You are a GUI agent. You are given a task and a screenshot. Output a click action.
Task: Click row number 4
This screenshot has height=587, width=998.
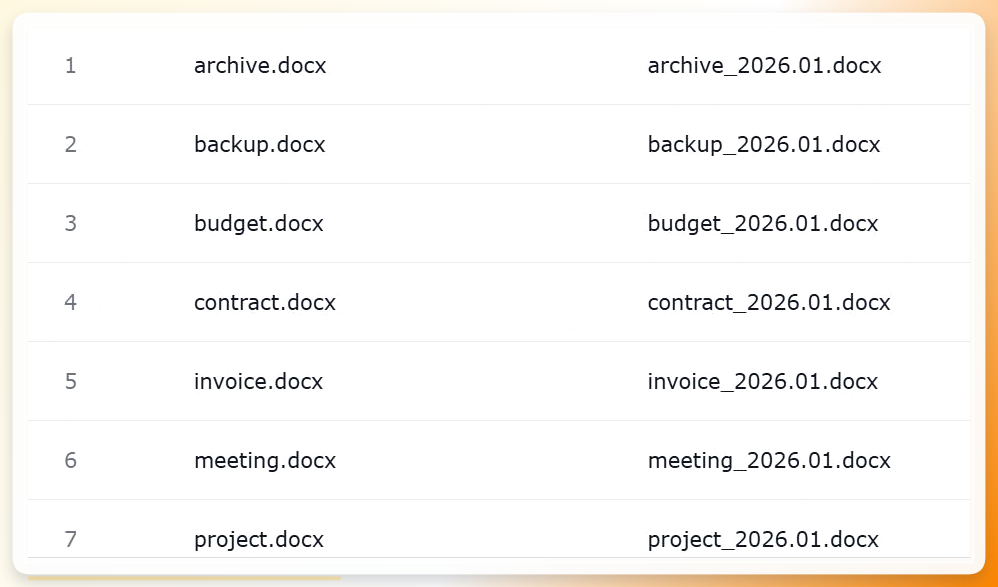[x=71, y=302]
